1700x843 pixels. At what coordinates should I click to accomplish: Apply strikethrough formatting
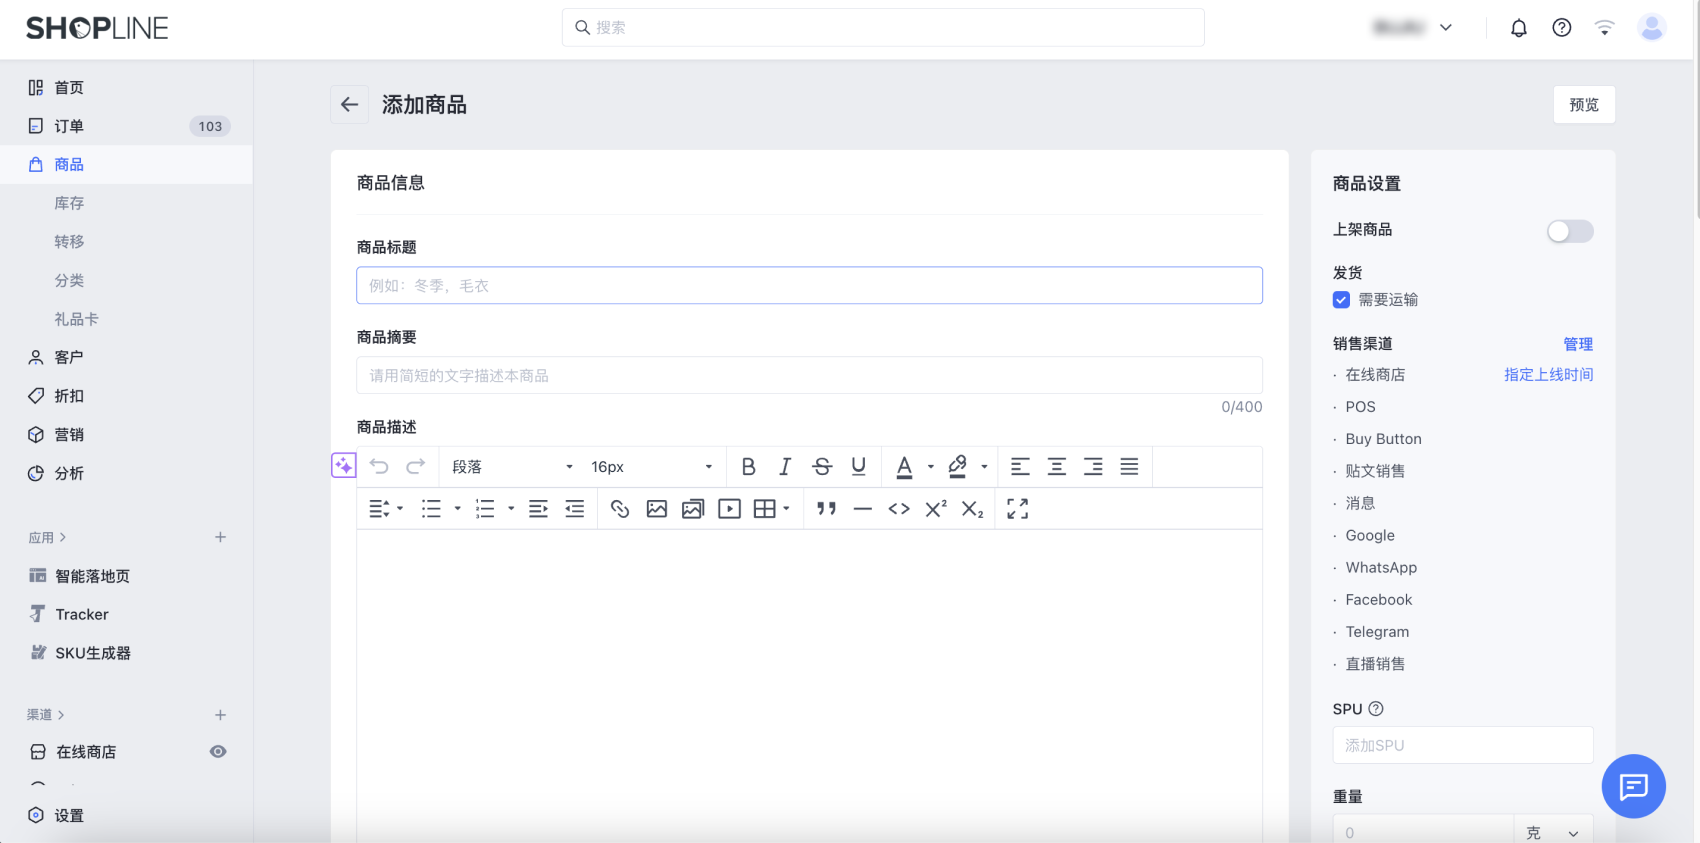[x=822, y=466]
